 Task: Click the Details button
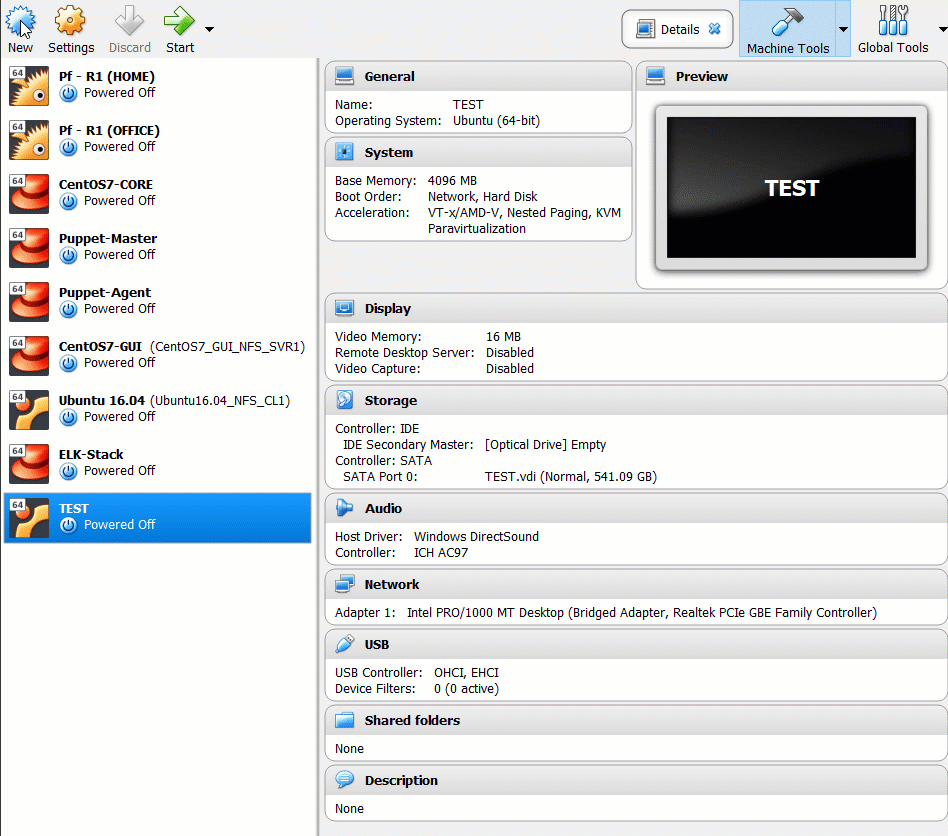(x=677, y=29)
